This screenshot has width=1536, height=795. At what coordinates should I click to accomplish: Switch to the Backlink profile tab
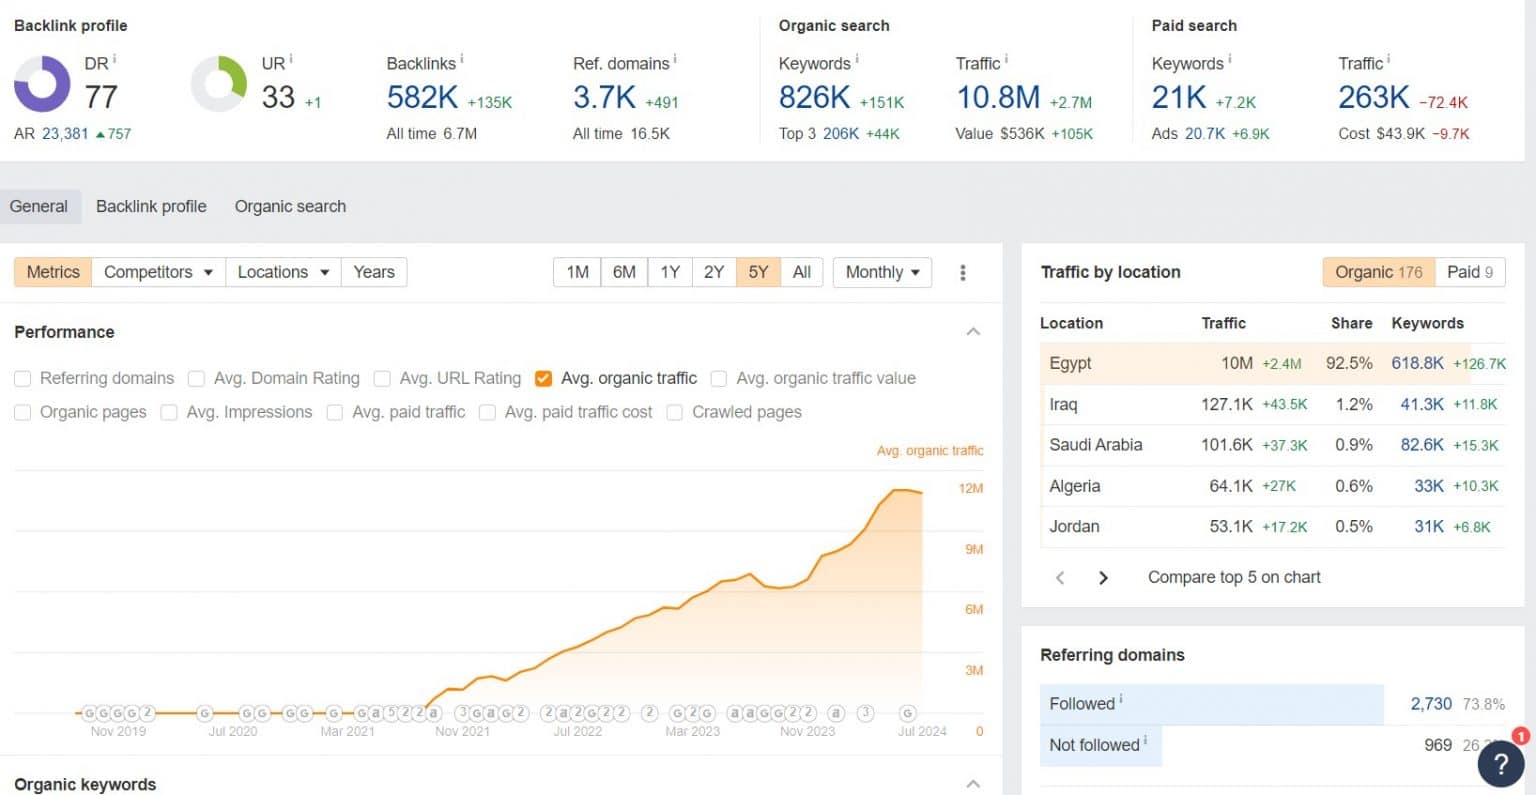pos(151,206)
